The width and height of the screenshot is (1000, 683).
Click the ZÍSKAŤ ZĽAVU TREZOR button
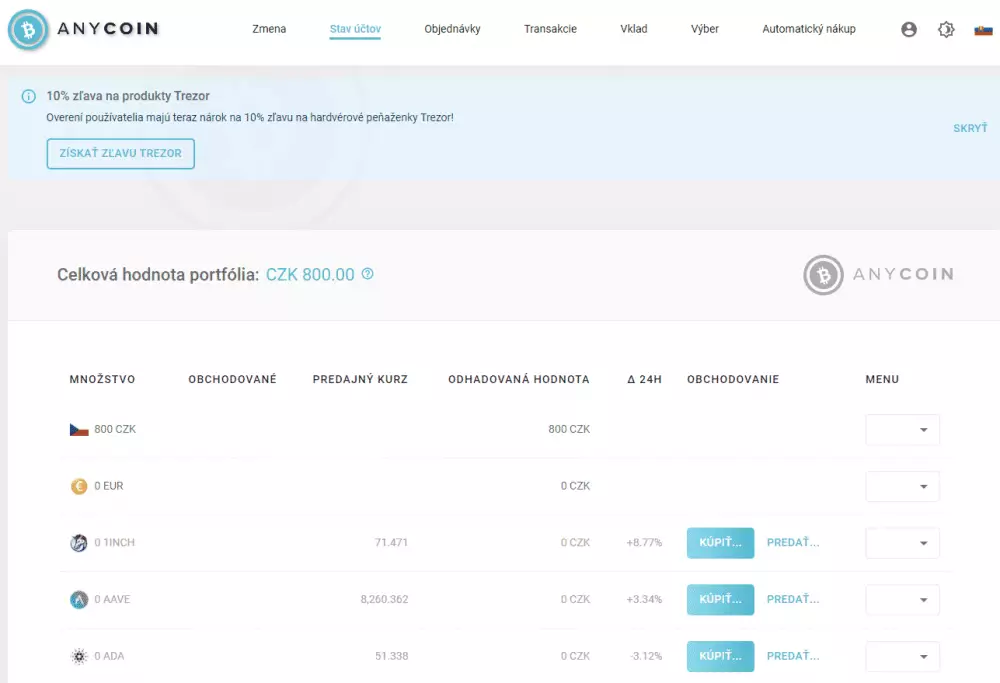point(120,153)
